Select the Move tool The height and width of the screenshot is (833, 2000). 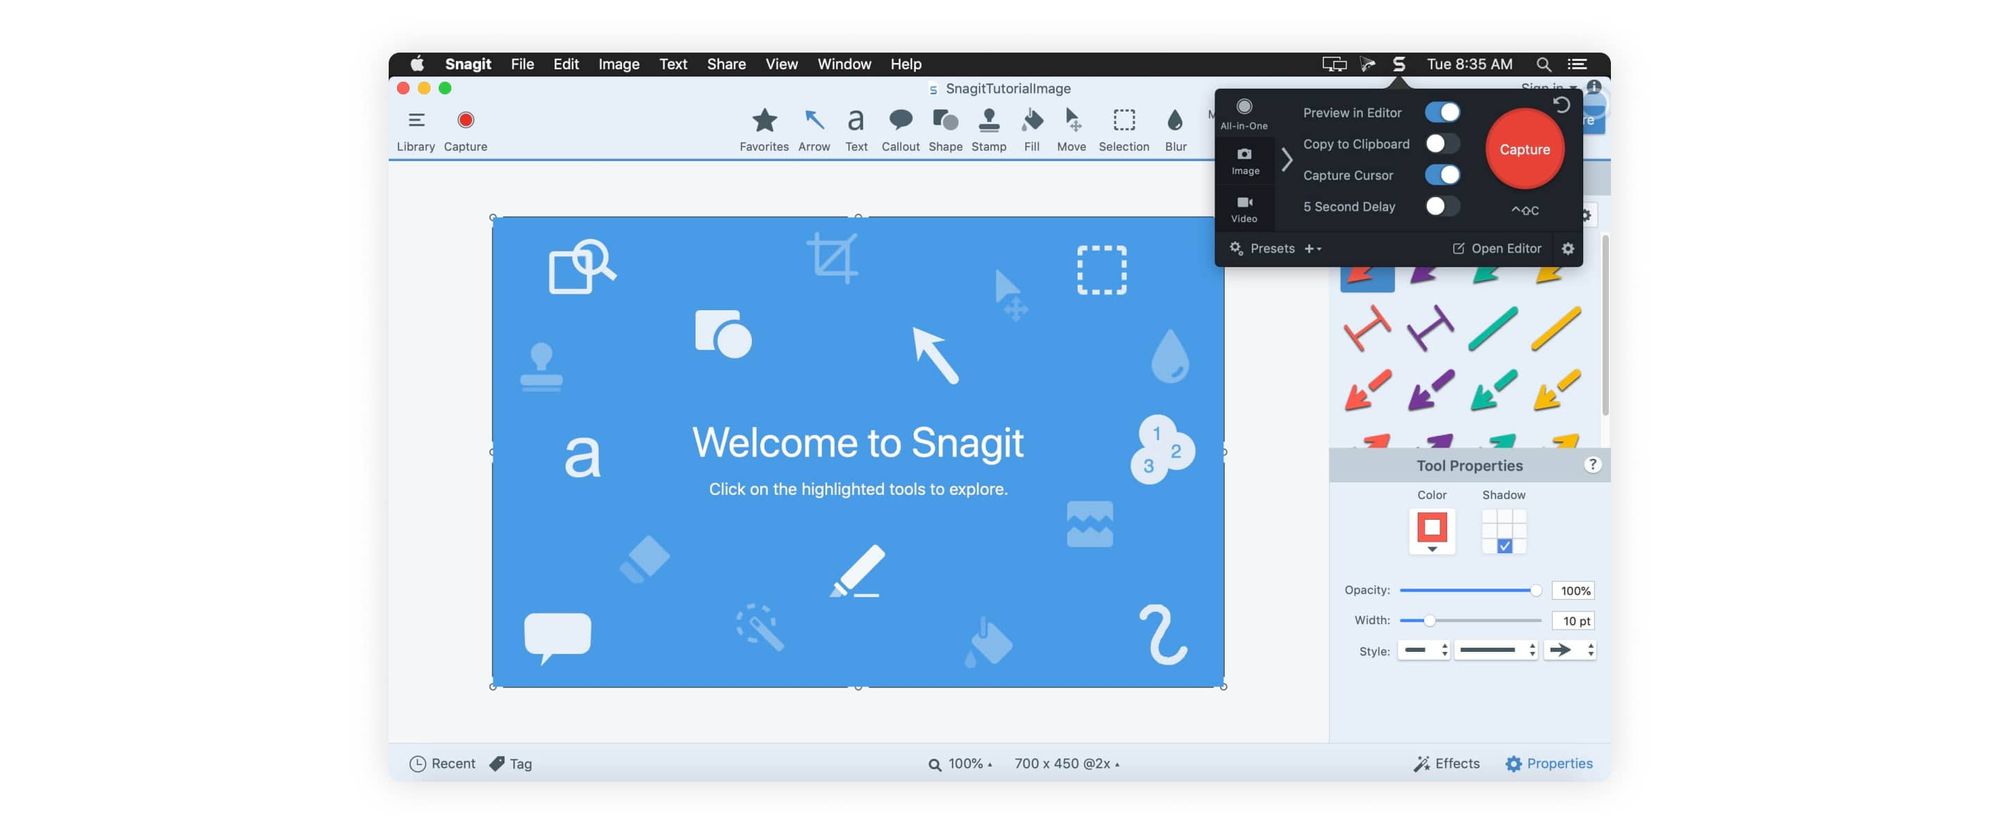[1071, 131]
